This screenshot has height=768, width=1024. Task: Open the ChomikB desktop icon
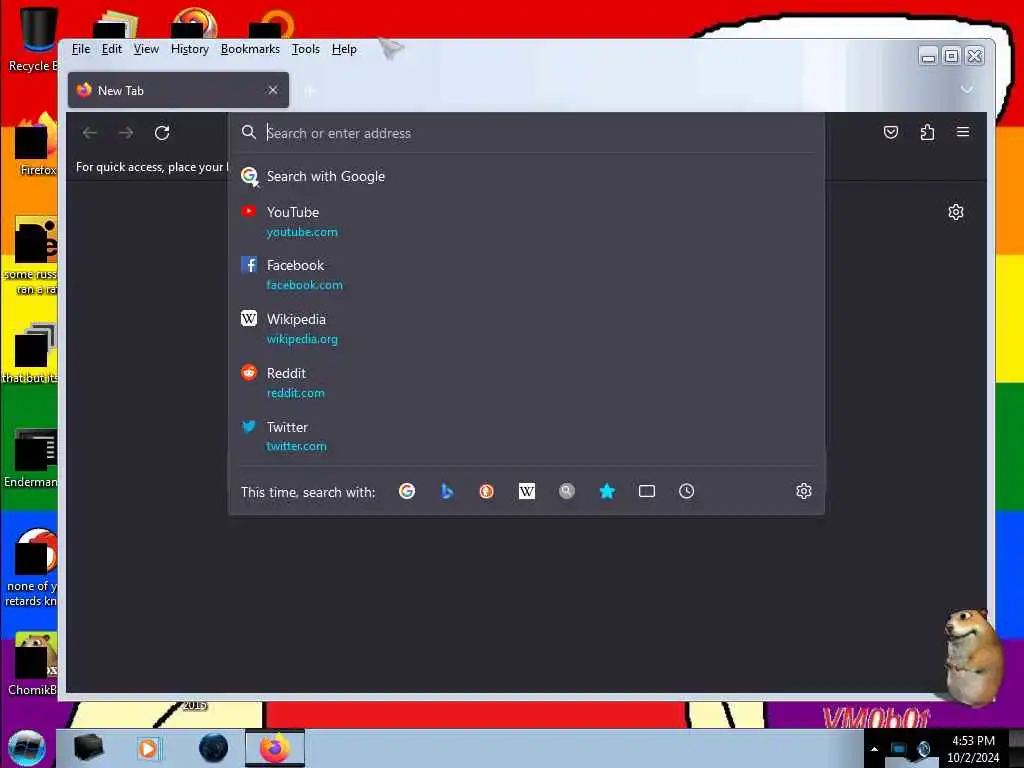point(33,664)
